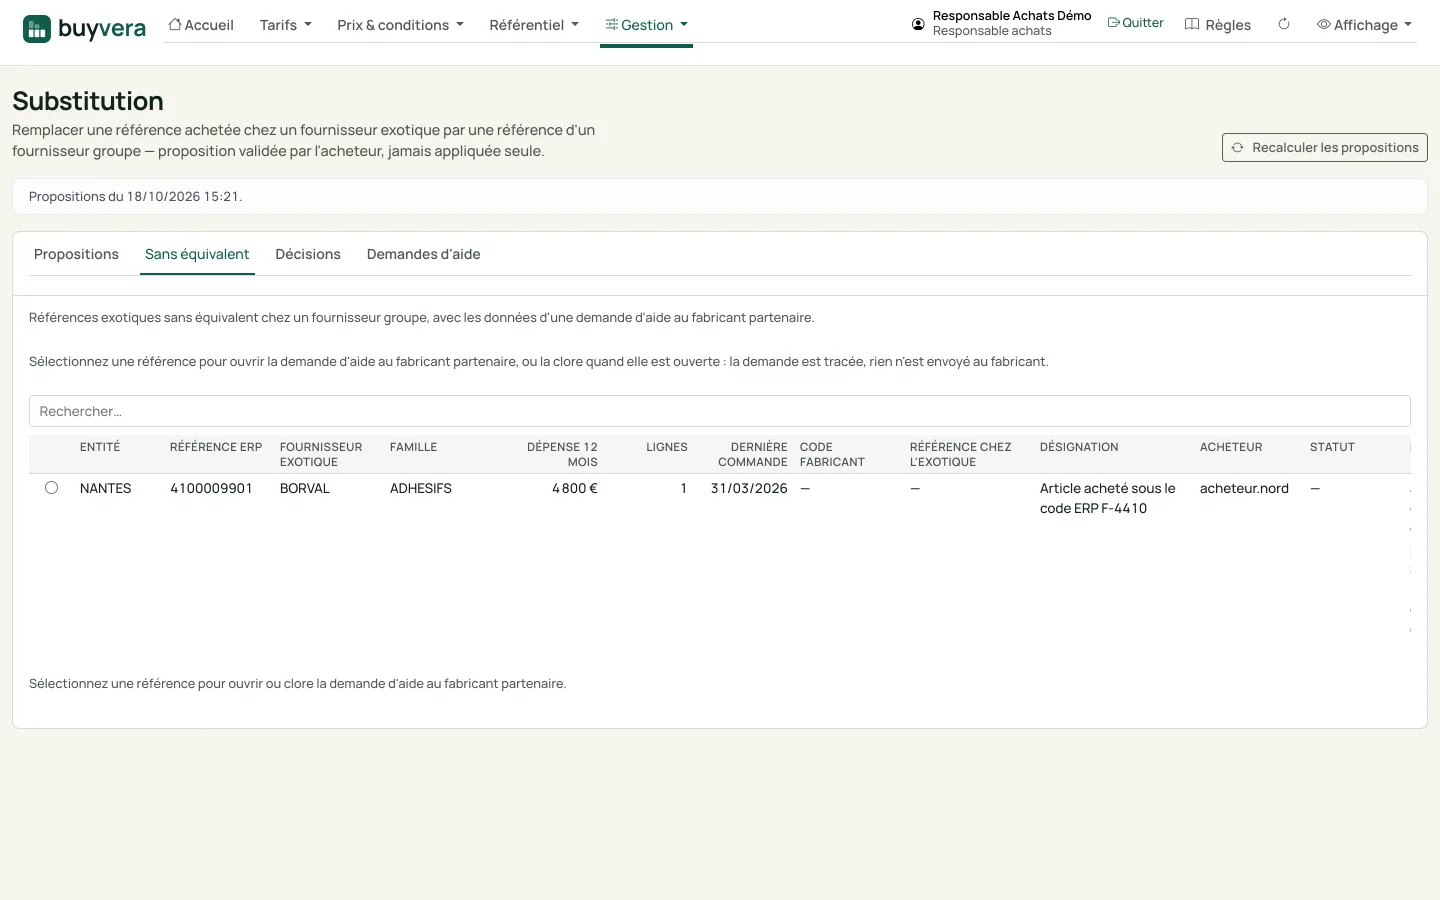Image resolution: width=1440 pixels, height=900 pixels.
Task: Click Recalculer les propositions button
Action: click(x=1324, y=147)
